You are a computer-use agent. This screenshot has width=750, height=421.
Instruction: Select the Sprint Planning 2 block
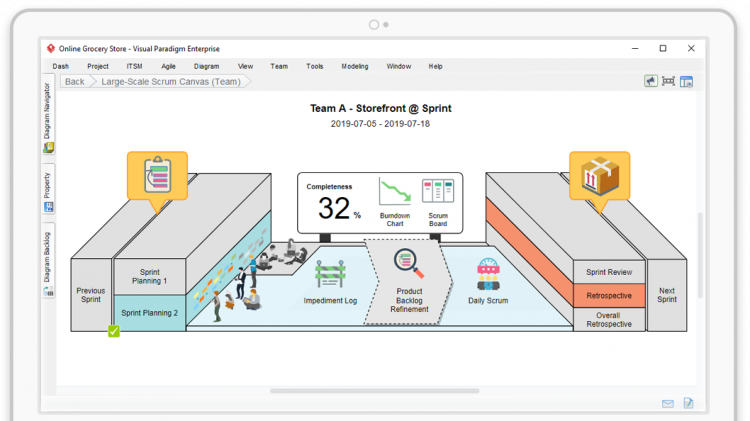(150, 313)
